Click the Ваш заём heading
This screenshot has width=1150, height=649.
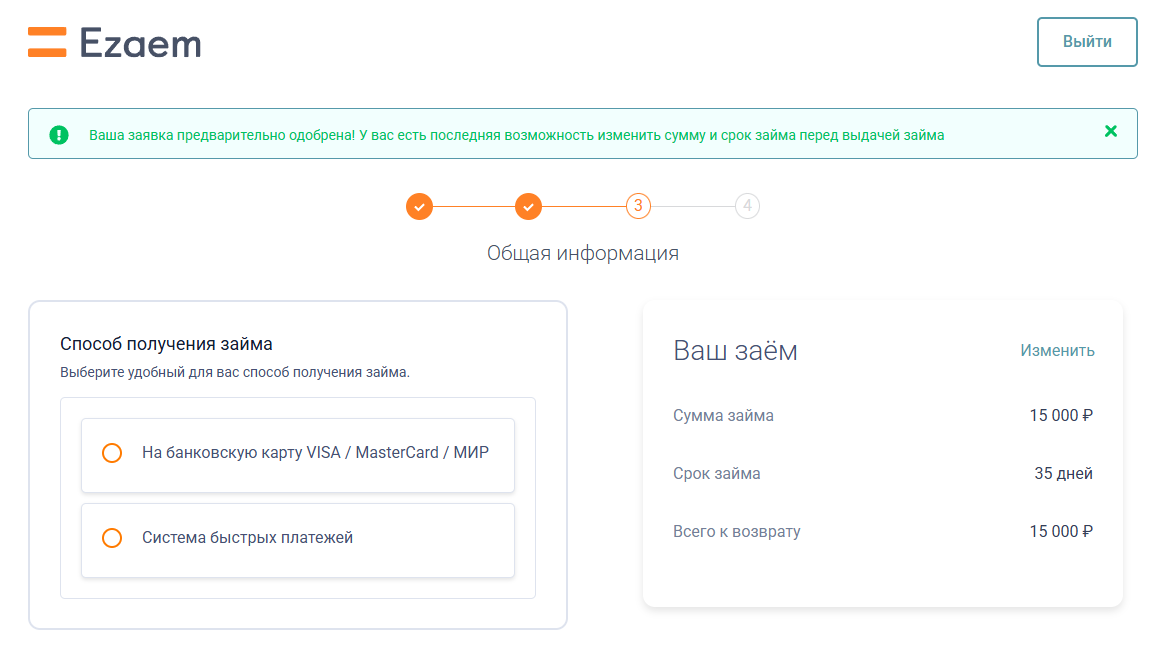click(x=735, y=351)
